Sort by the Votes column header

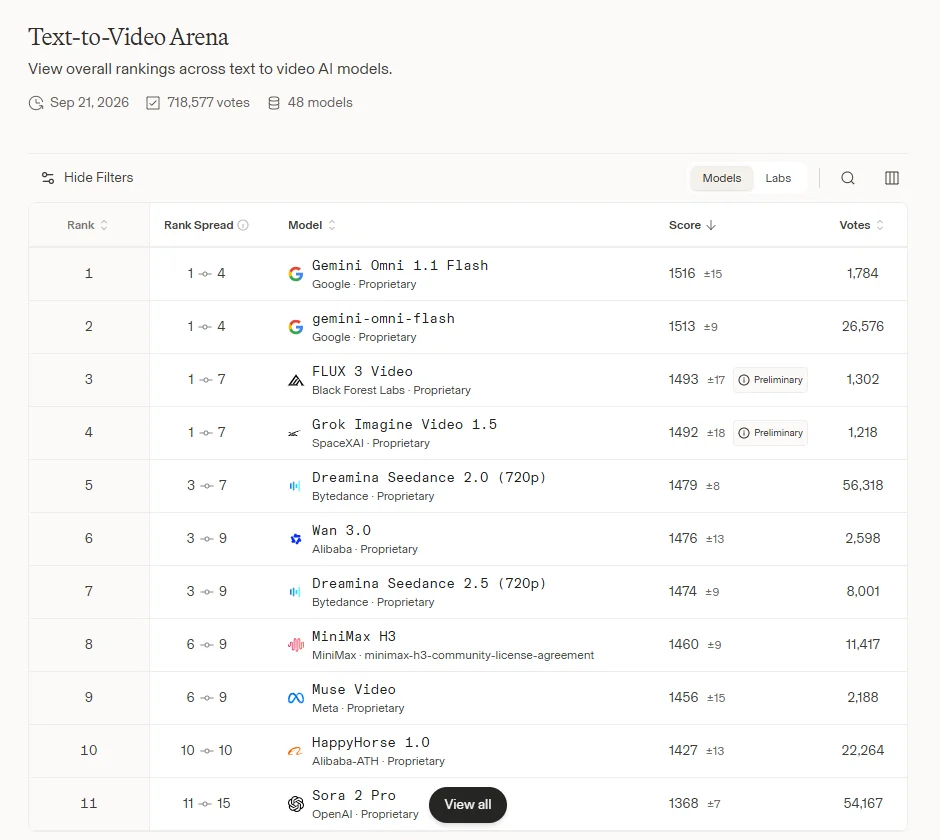[x=861, y=225]
